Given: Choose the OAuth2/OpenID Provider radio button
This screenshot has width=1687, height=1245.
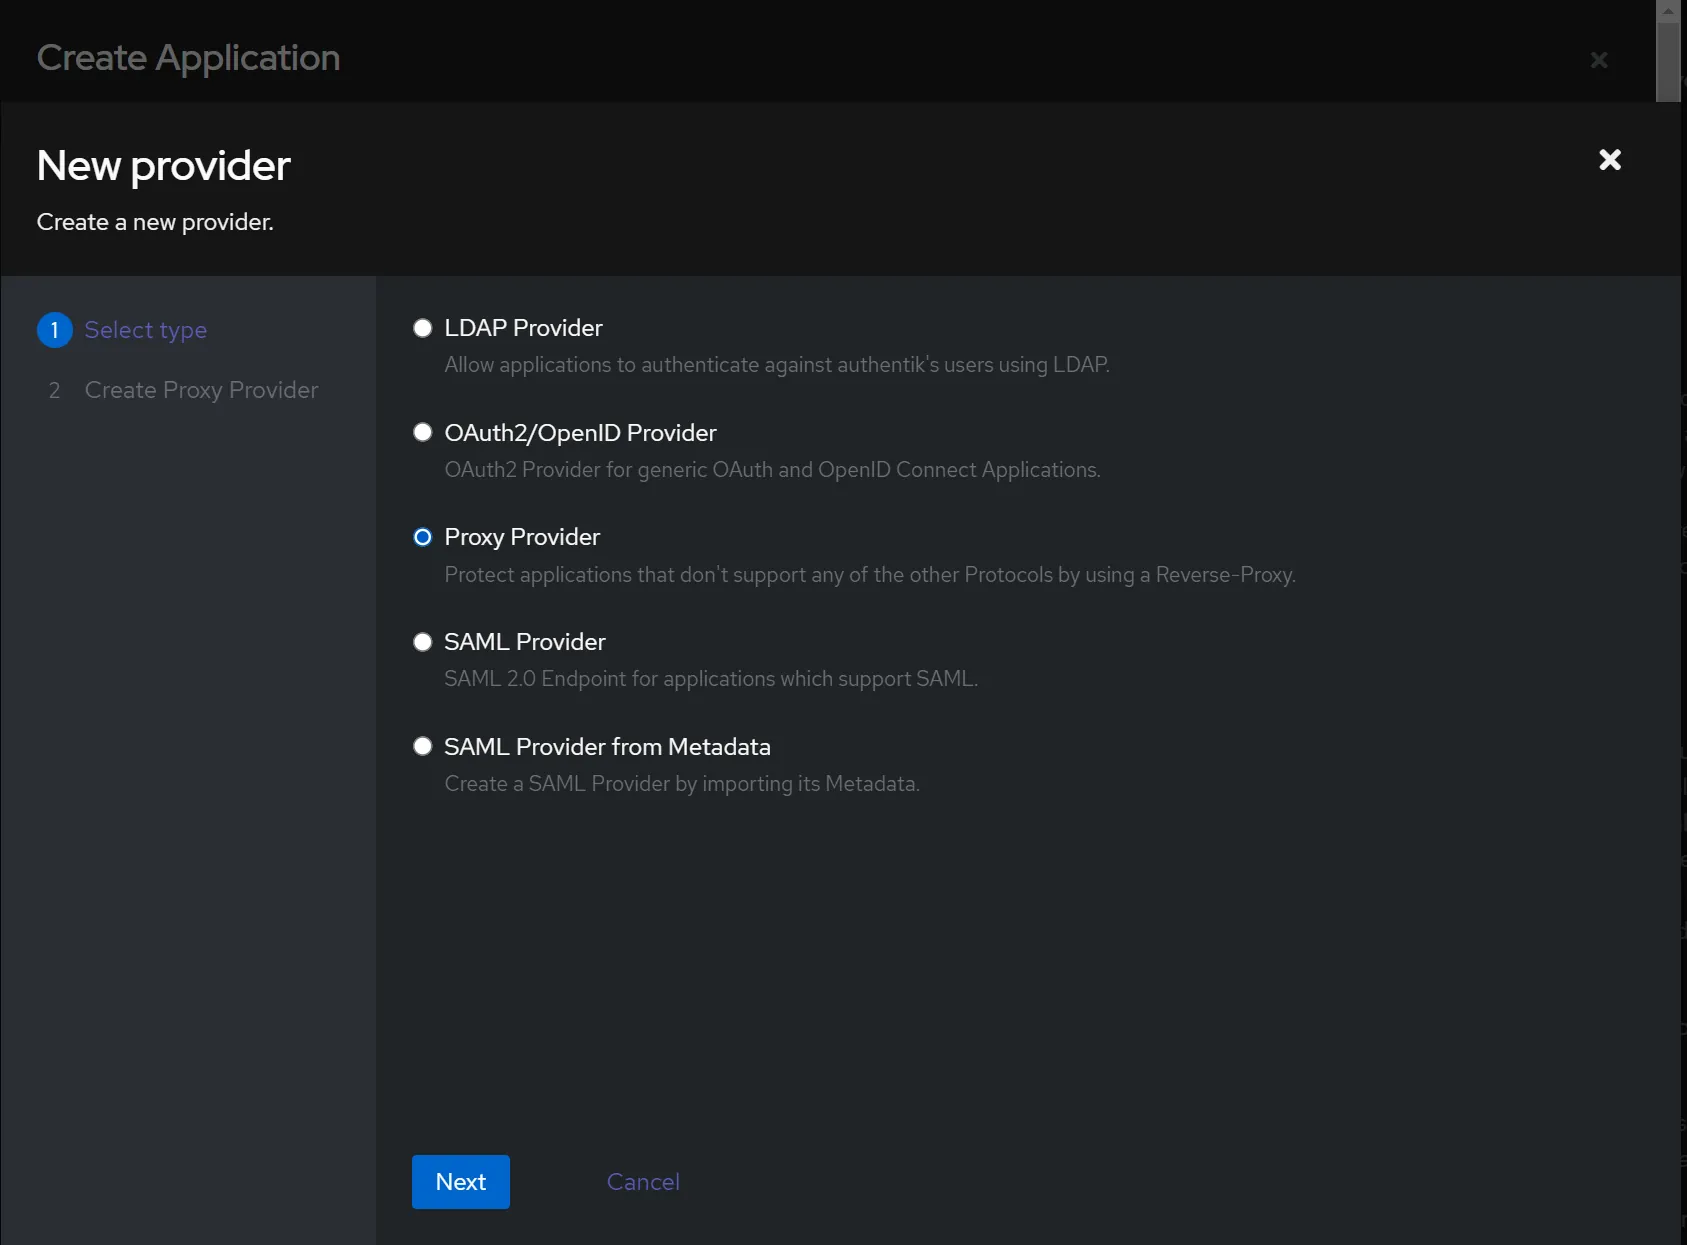Looking at the screenshot, I should pos(423,432).
